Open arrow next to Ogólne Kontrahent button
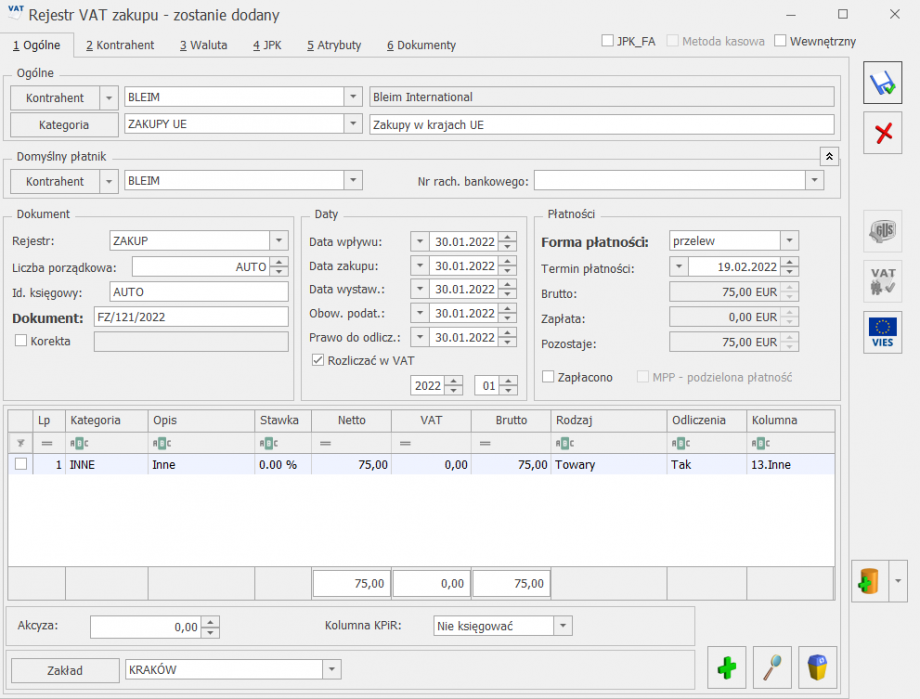 (109, 98)
